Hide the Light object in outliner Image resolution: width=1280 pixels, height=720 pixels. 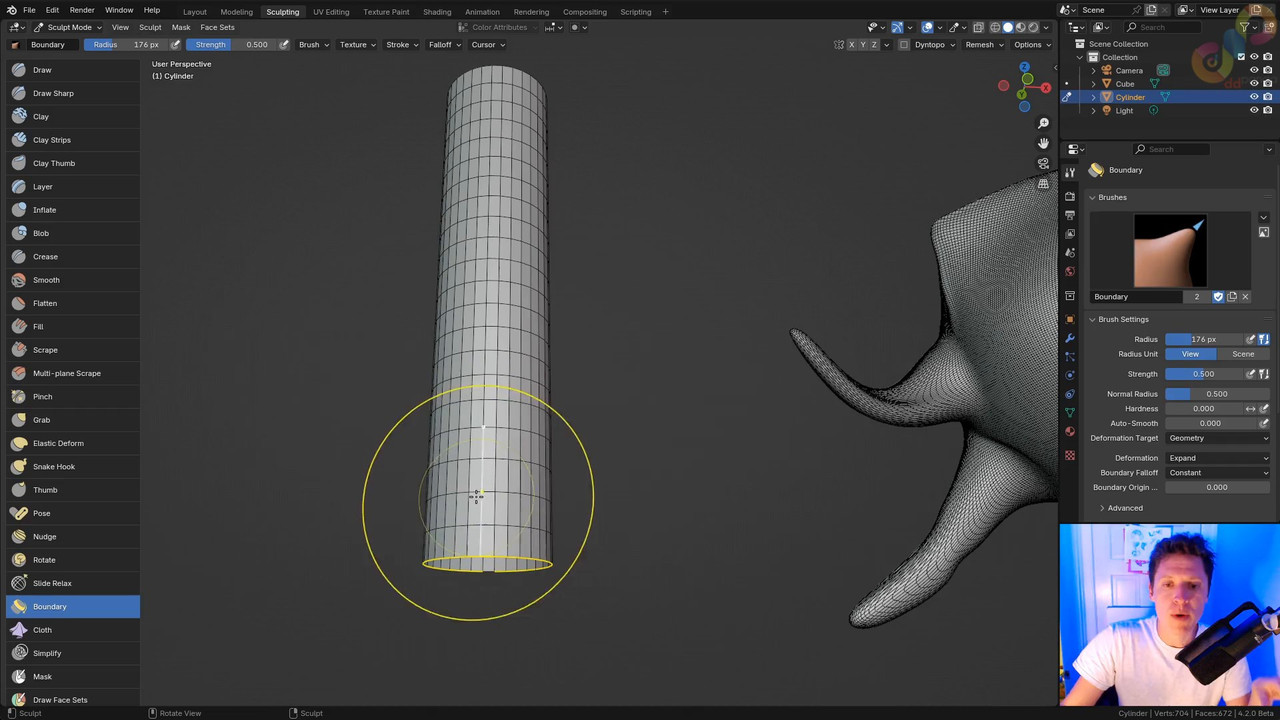tap(1254, 110)
